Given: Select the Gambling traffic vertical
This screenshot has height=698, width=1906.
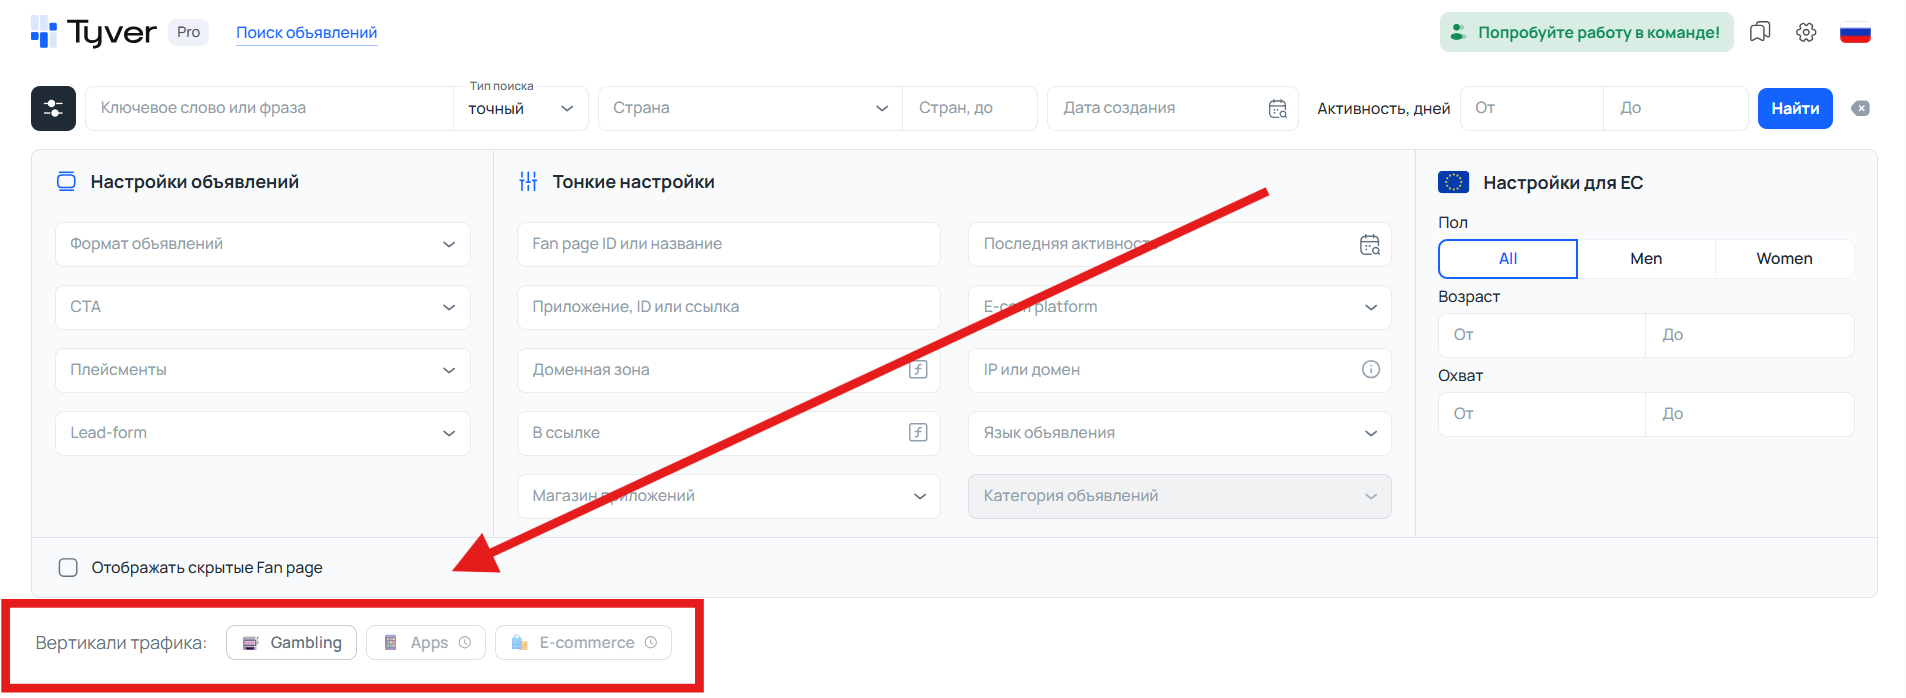Looking at the screenshot, I should [291, 642].
